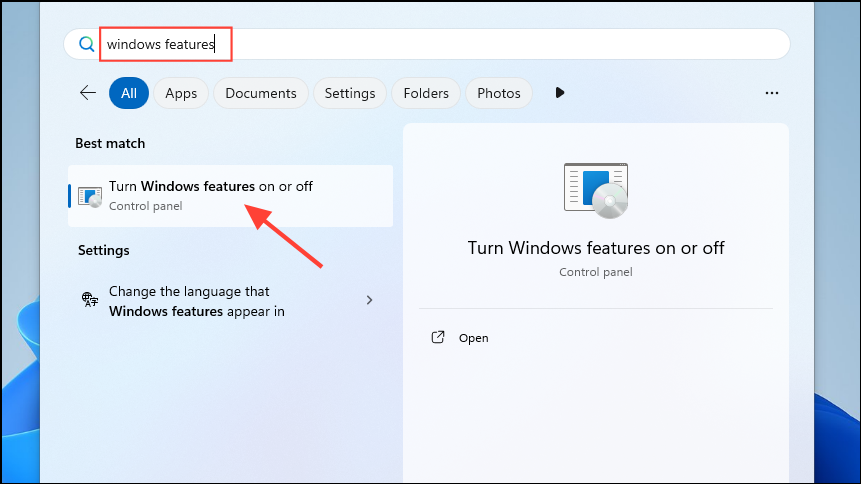The width and height of the screenshot is (861, 484).
Task: Switch to the Photos filter
Action: tap(499, 93)
